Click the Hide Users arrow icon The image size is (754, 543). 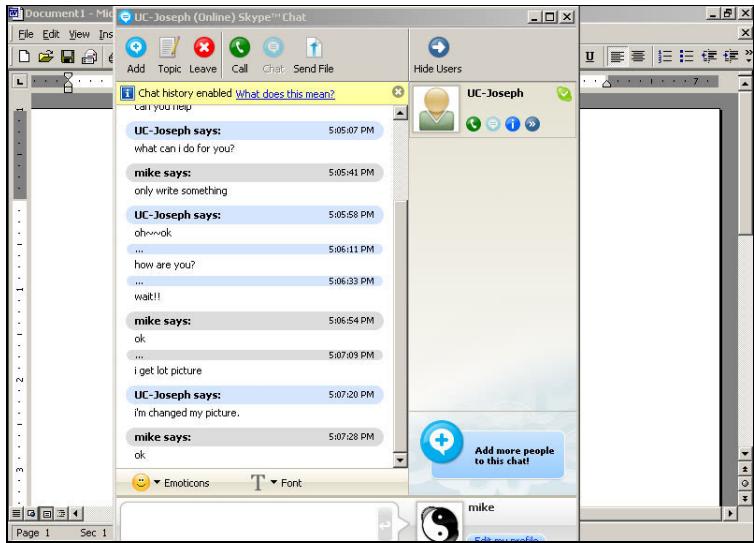coord(438,48)
